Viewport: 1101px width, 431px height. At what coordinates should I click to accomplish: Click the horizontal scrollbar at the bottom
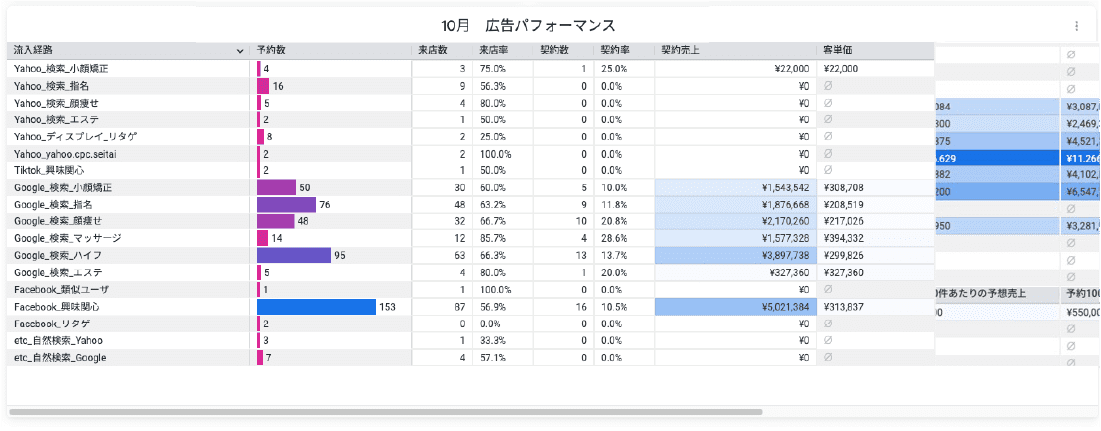(385, 411)
